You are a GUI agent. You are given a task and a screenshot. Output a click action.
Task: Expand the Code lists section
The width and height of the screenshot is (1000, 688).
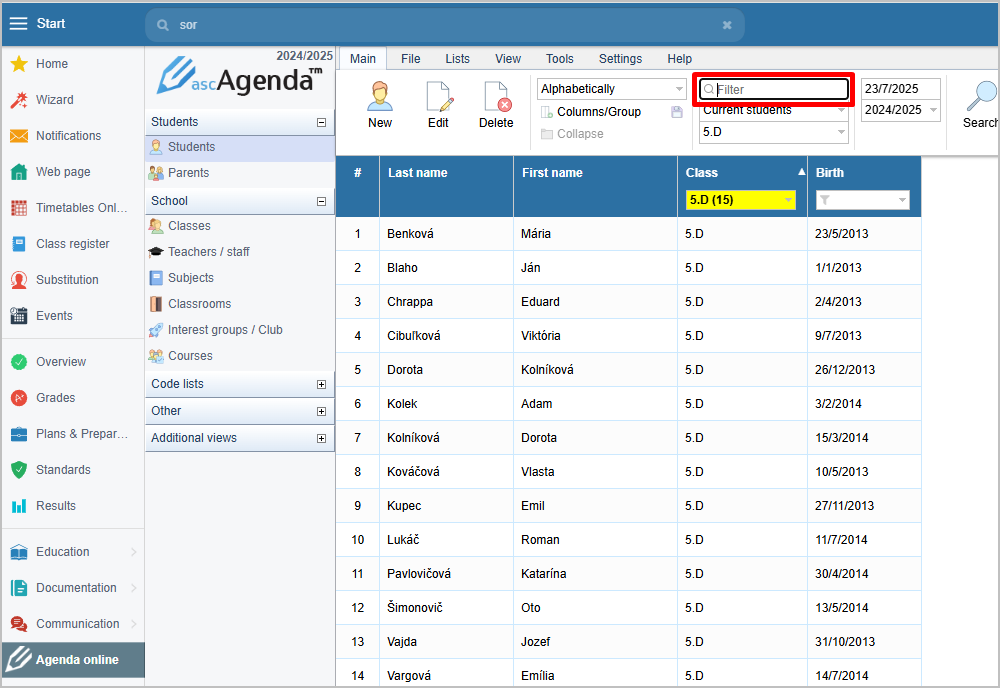[321, 384]
